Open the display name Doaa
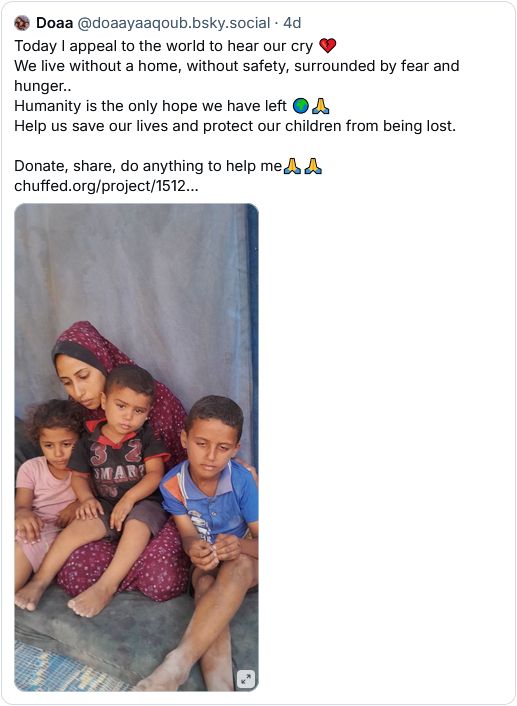517x706 pixels. pos(54,23)
